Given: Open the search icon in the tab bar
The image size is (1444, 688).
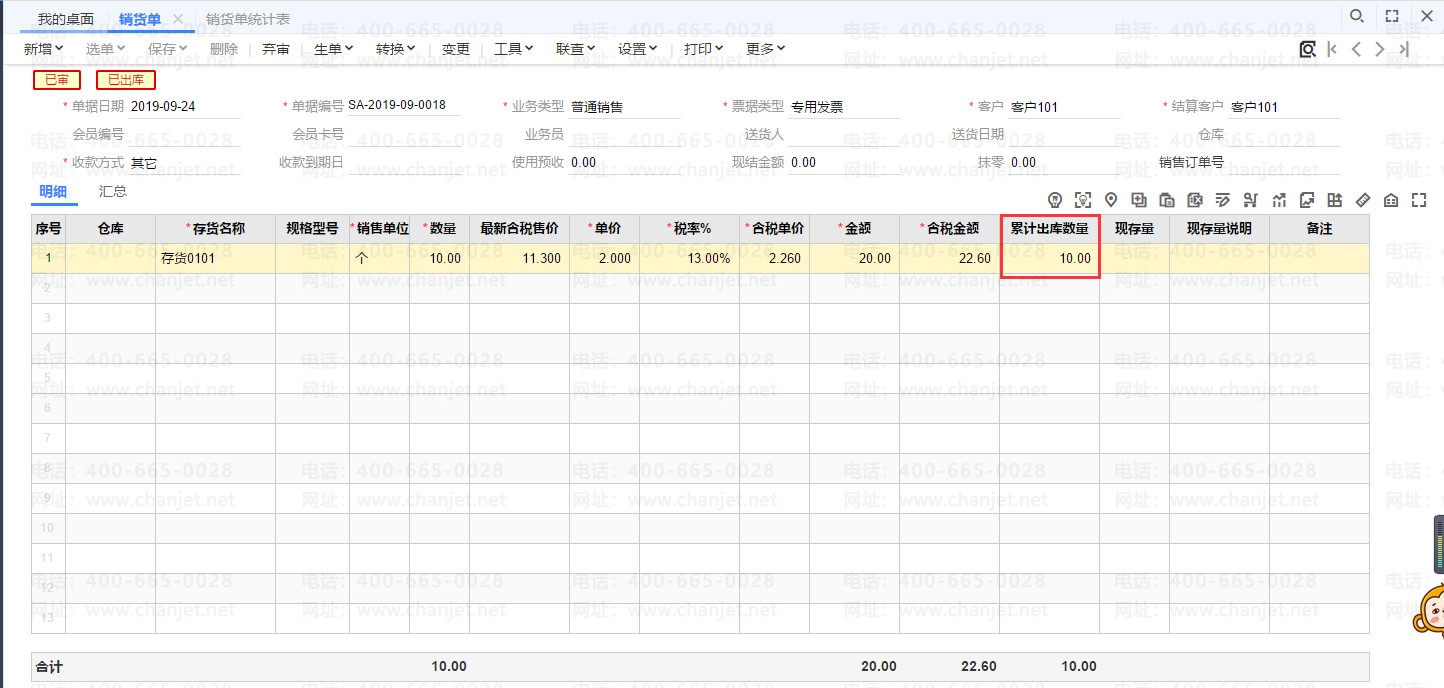Looking at the screenshot, I should (1357, 16).
